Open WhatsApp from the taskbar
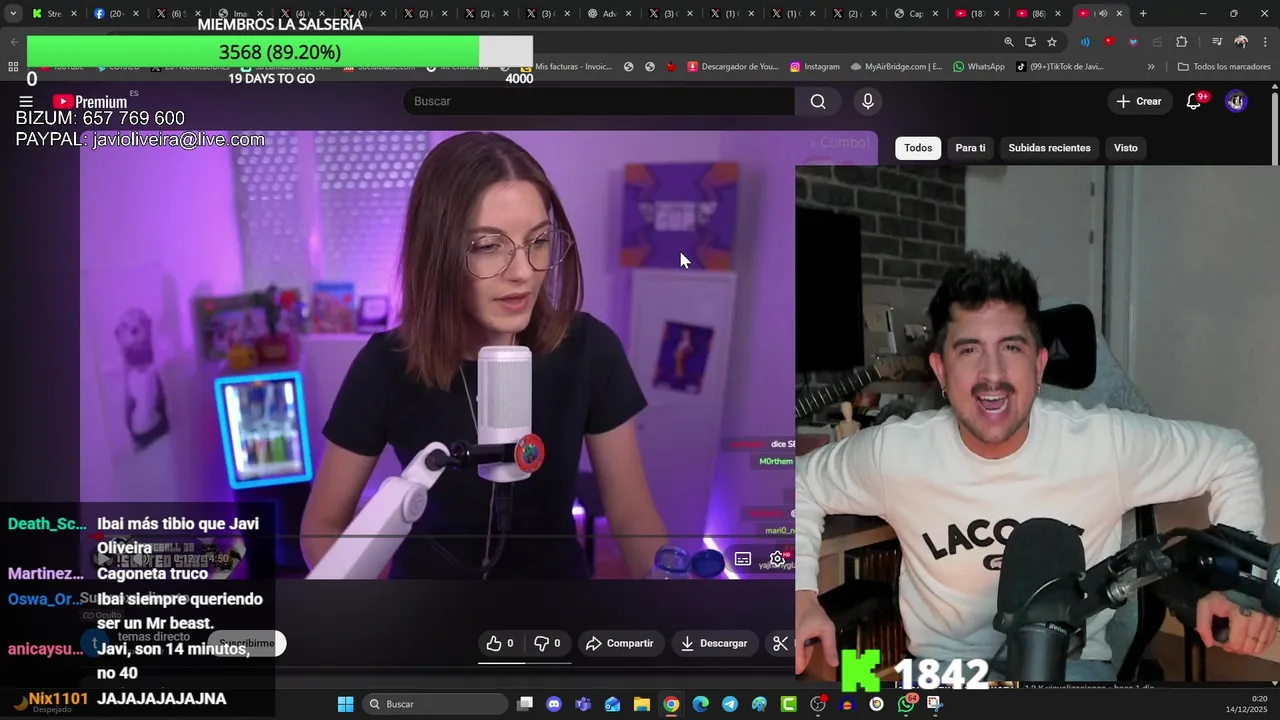This screenshot has height=720, width=1280. 906,704
